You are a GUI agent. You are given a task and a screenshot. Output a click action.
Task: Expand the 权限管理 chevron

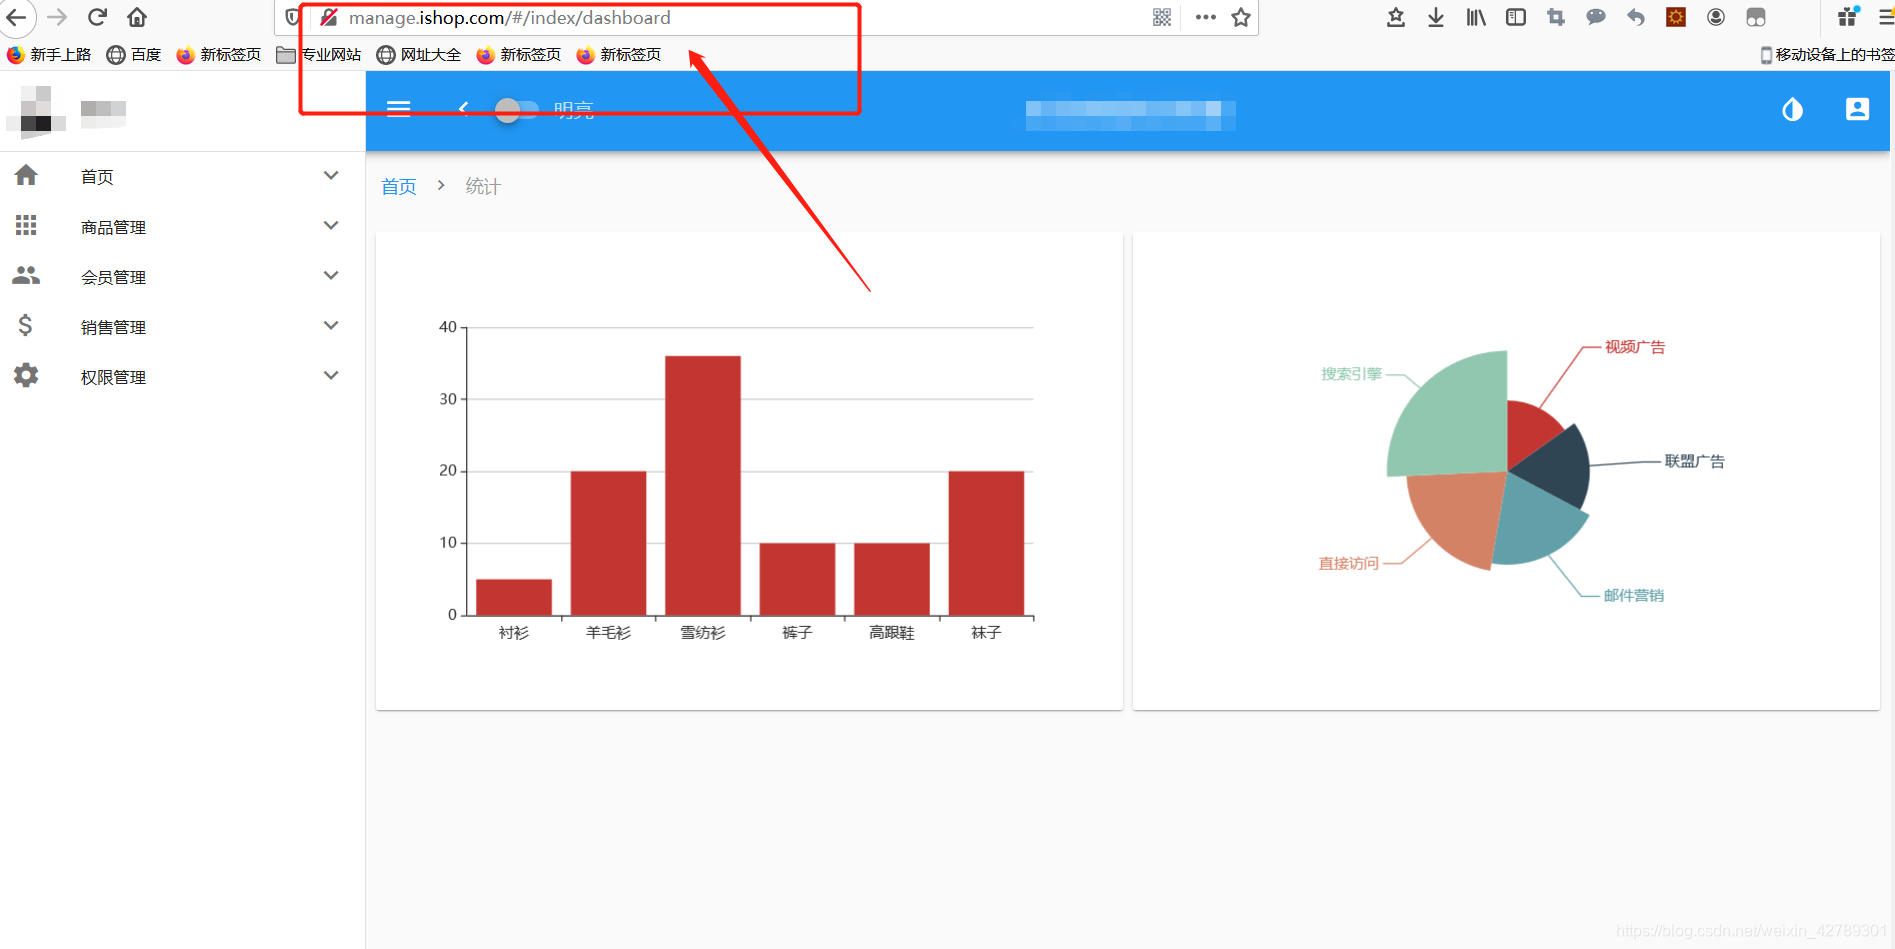click(331, 376)
